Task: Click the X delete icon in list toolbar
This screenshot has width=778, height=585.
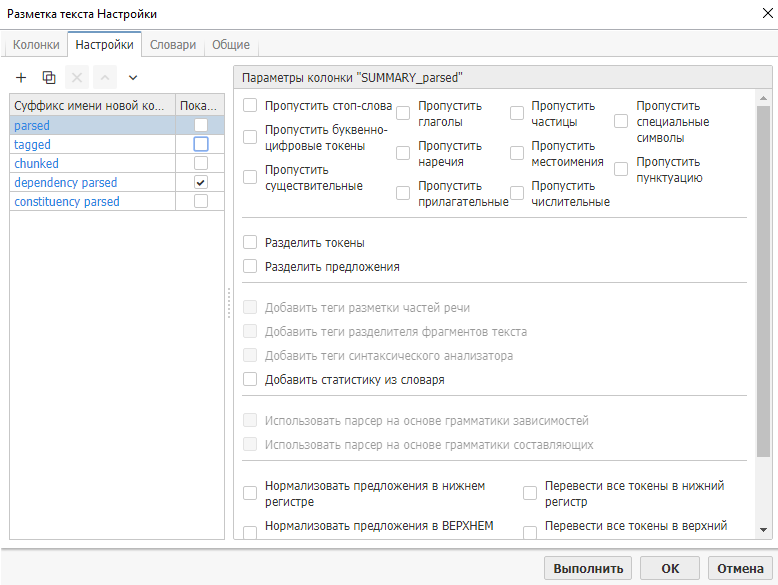Action: click(77, 77)
